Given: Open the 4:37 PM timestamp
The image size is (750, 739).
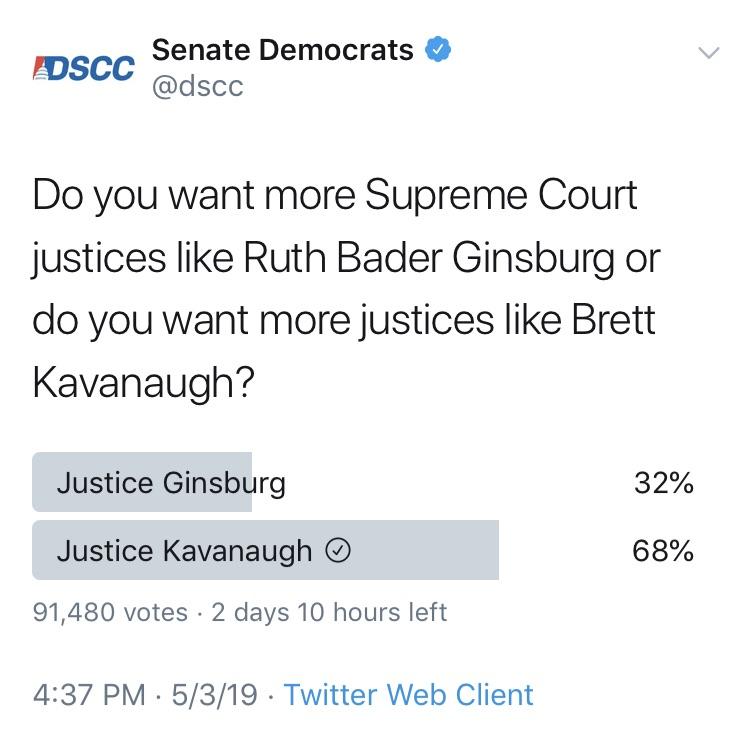Looking at the screenshot, I should 89,695.
